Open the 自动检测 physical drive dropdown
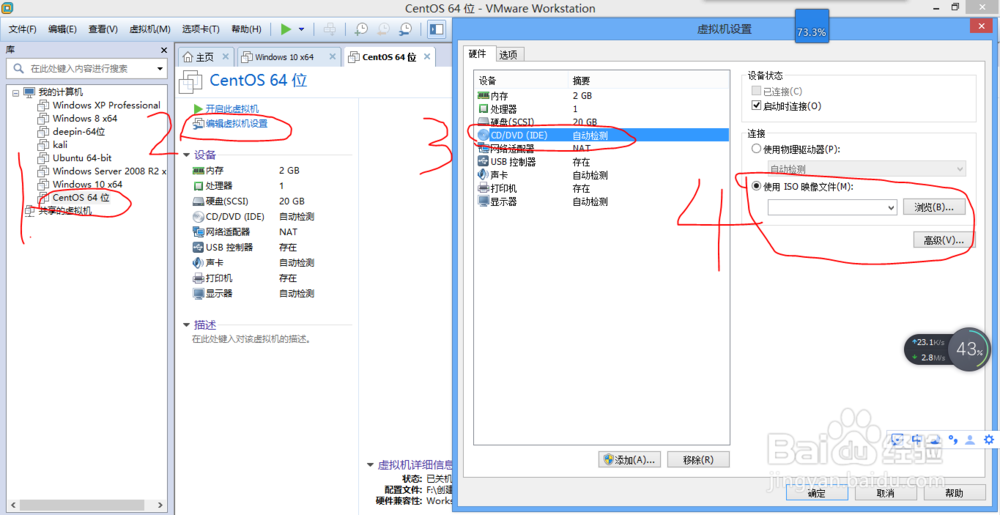Viewport: 1000px width, 515px height. point(866,169)
